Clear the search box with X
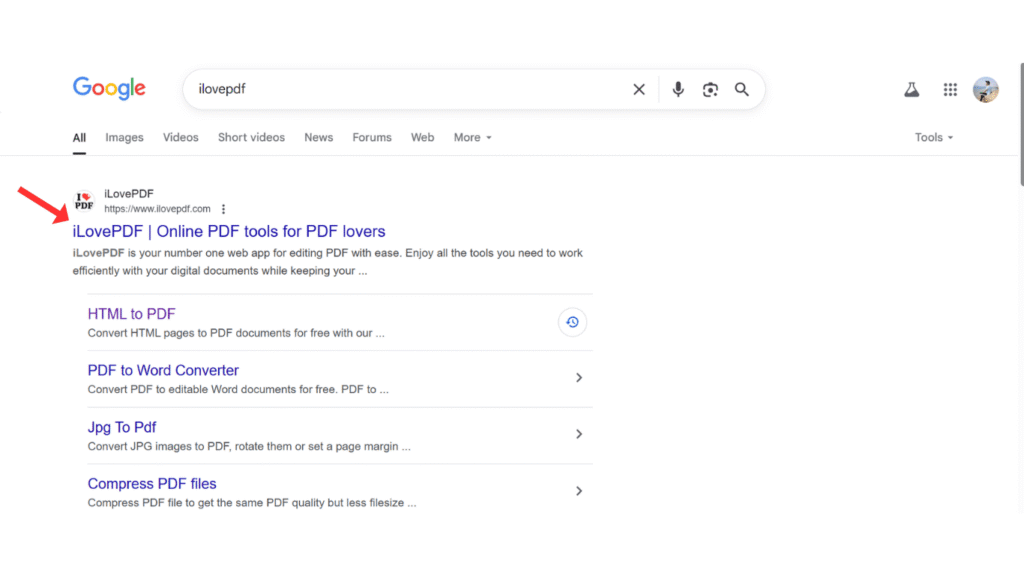 [x=639, y=89]
